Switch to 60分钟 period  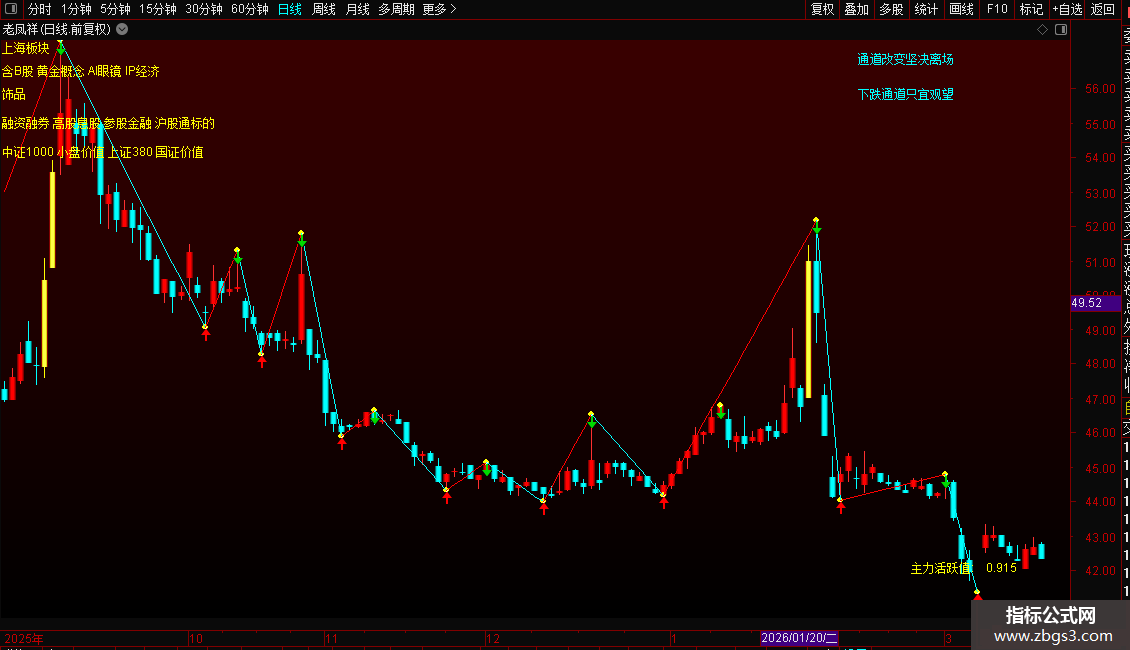point(250,9)
